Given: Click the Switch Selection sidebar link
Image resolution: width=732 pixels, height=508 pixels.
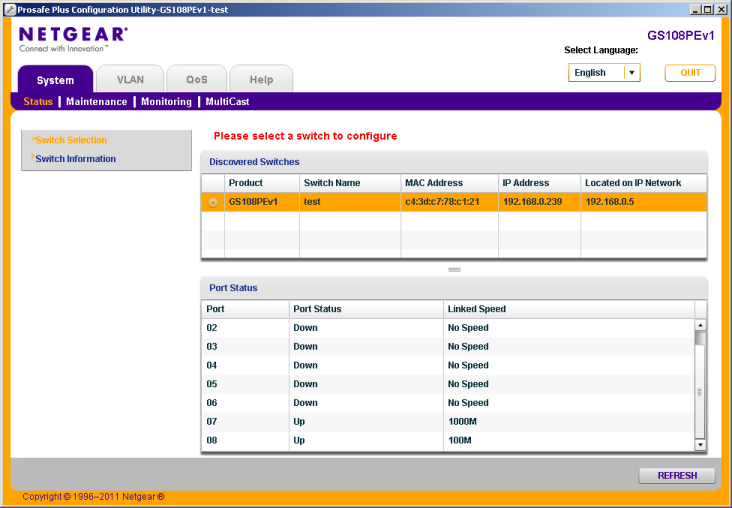Looking at the screenshot, I should click(x=71, y=140).
